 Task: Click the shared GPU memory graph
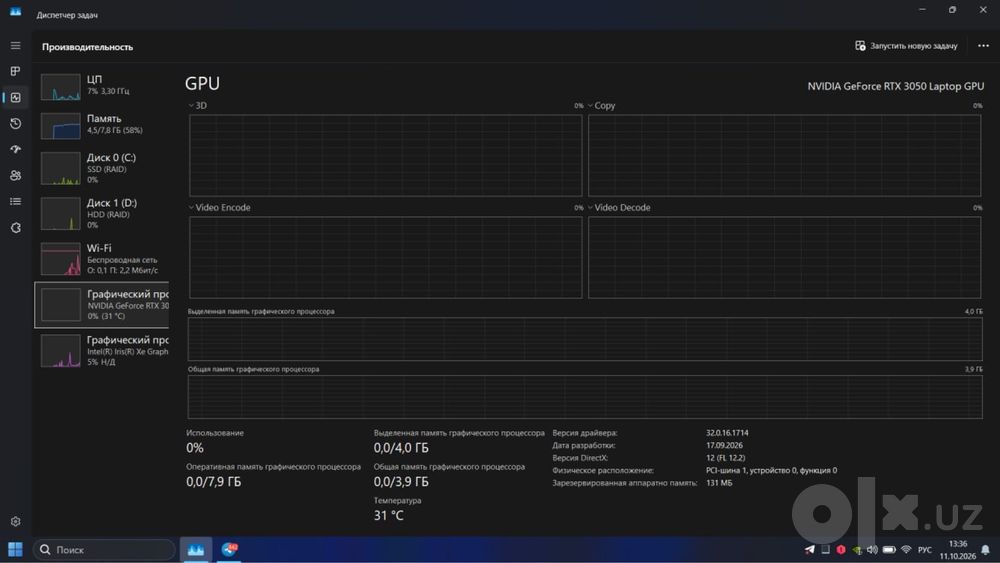[x=585, y=397]
